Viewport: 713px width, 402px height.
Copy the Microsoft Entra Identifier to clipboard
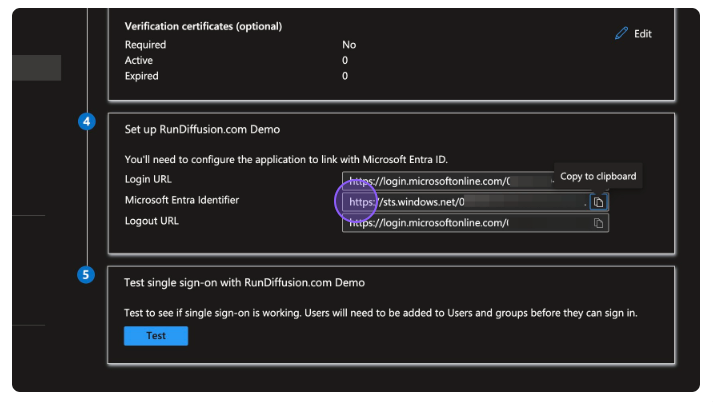click(x=598, y=202)
